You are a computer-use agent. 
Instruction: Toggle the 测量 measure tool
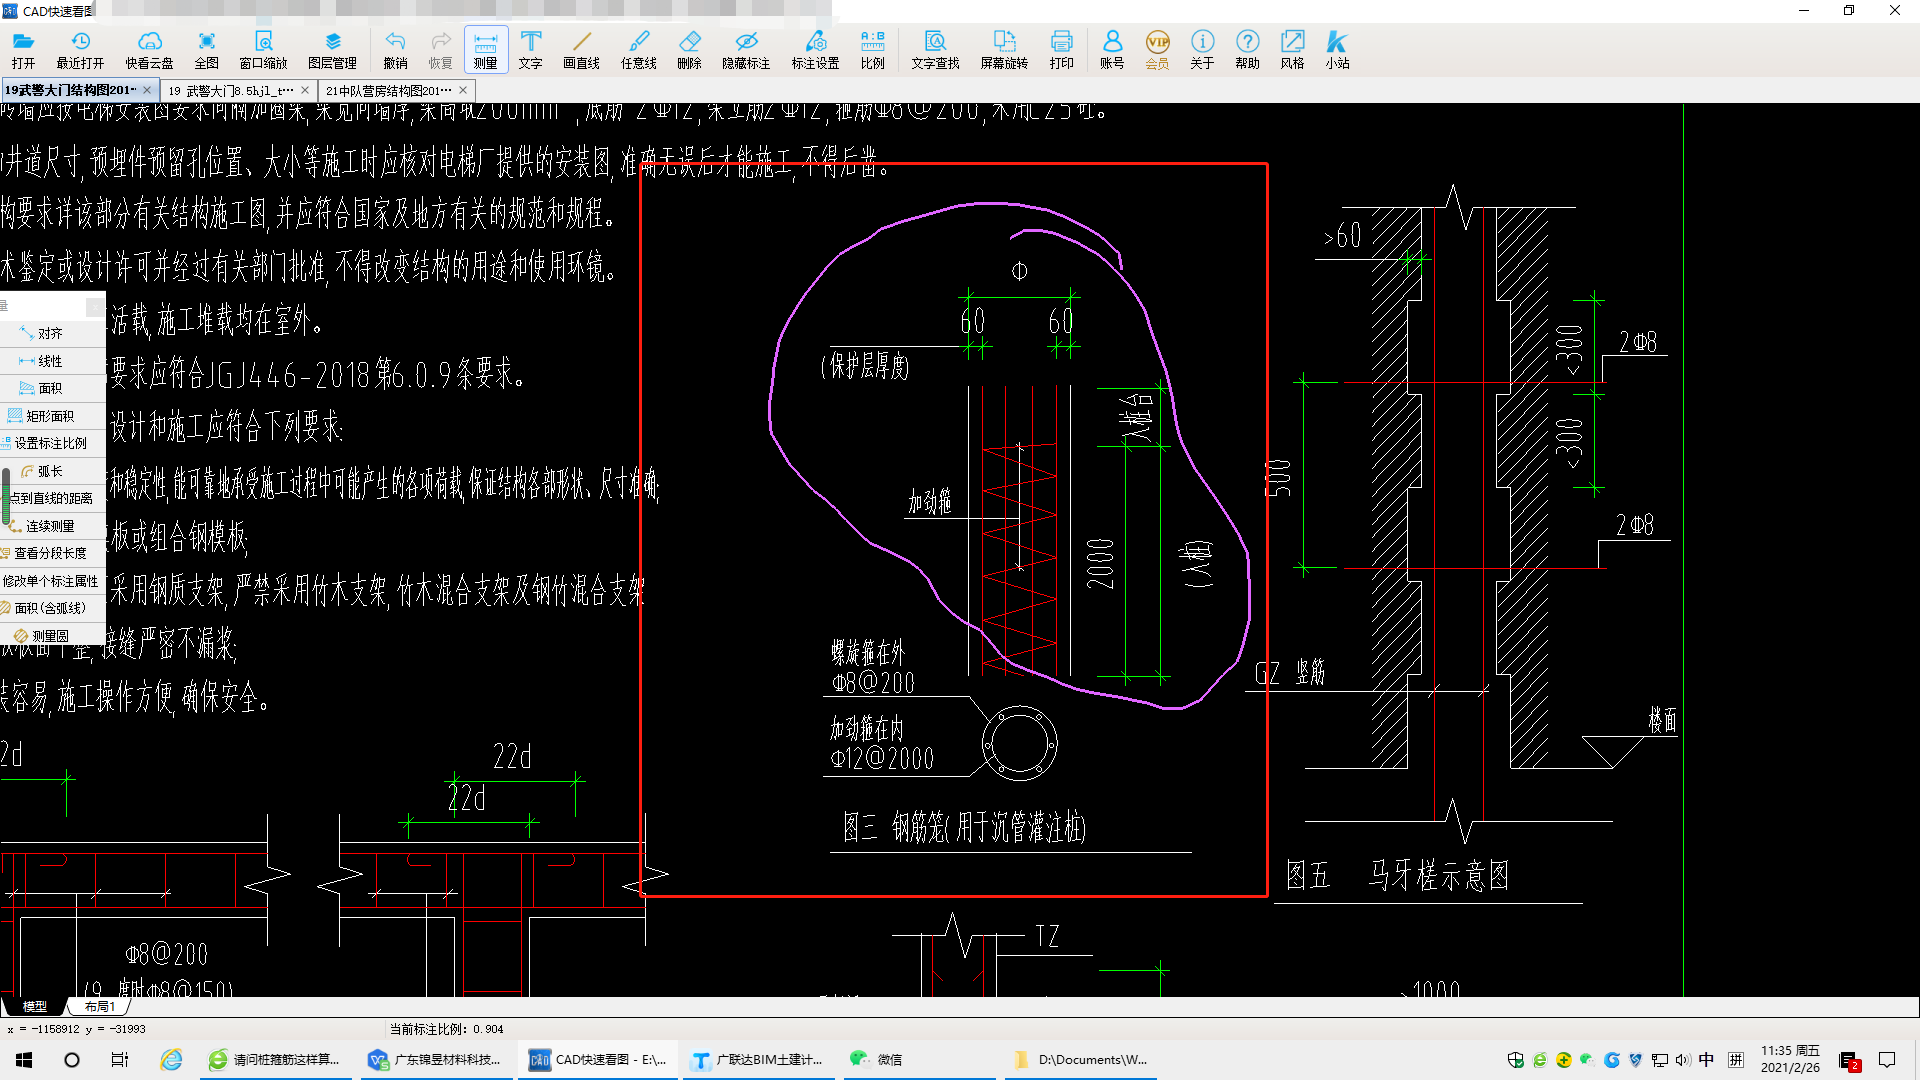(485, 49)
